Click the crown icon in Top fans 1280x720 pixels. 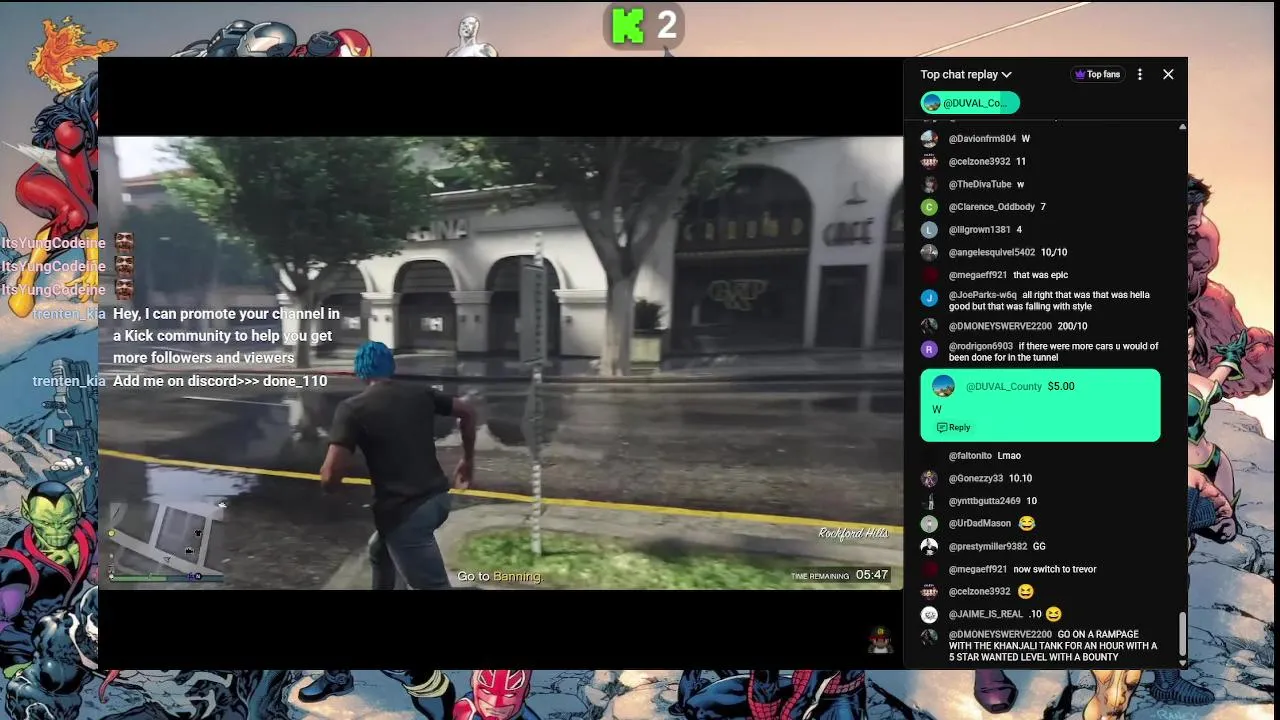pyautogui.click(x=1080, y=74)
